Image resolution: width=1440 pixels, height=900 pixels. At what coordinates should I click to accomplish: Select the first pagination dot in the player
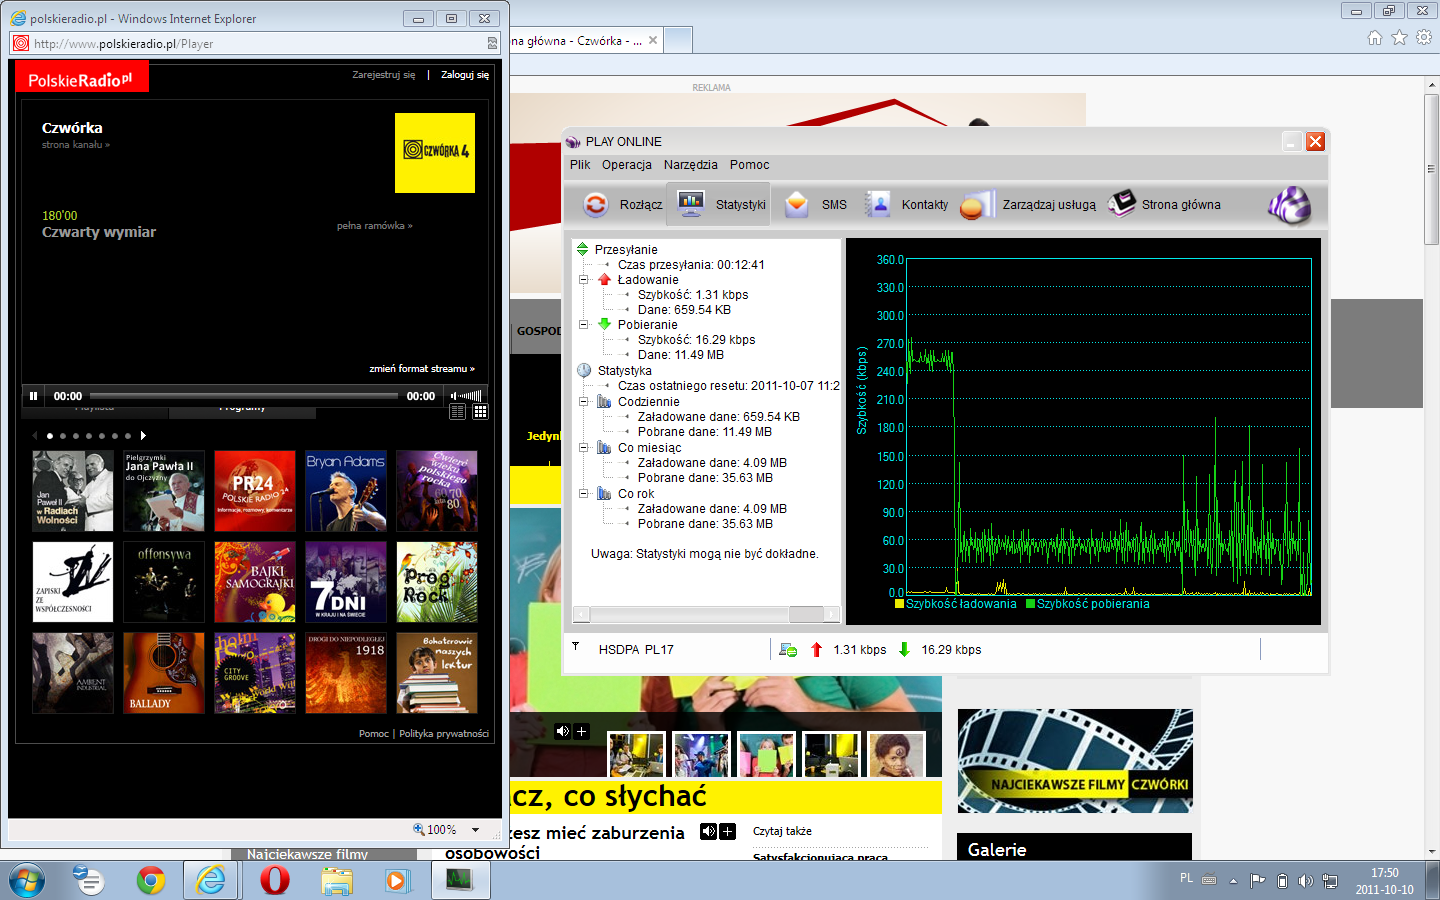click(x=50, y=436)
